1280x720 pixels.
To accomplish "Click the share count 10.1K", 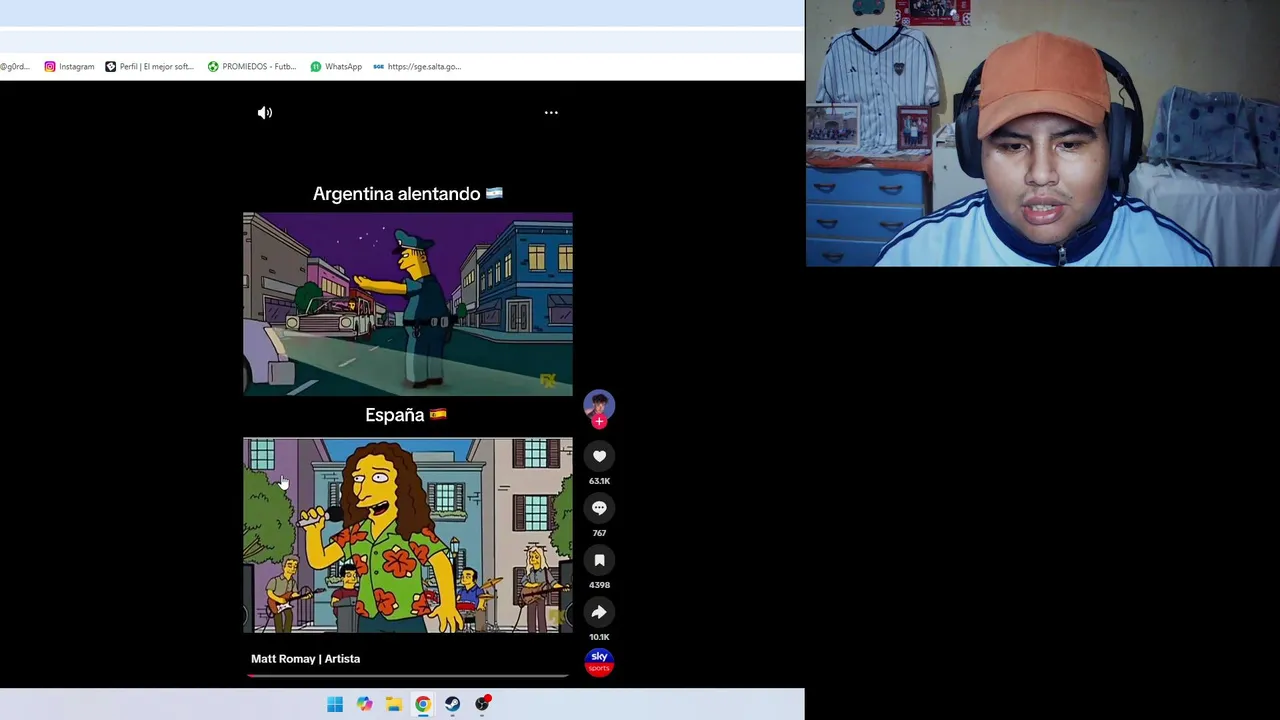I will pyautogui.click(x=599, y=637).
